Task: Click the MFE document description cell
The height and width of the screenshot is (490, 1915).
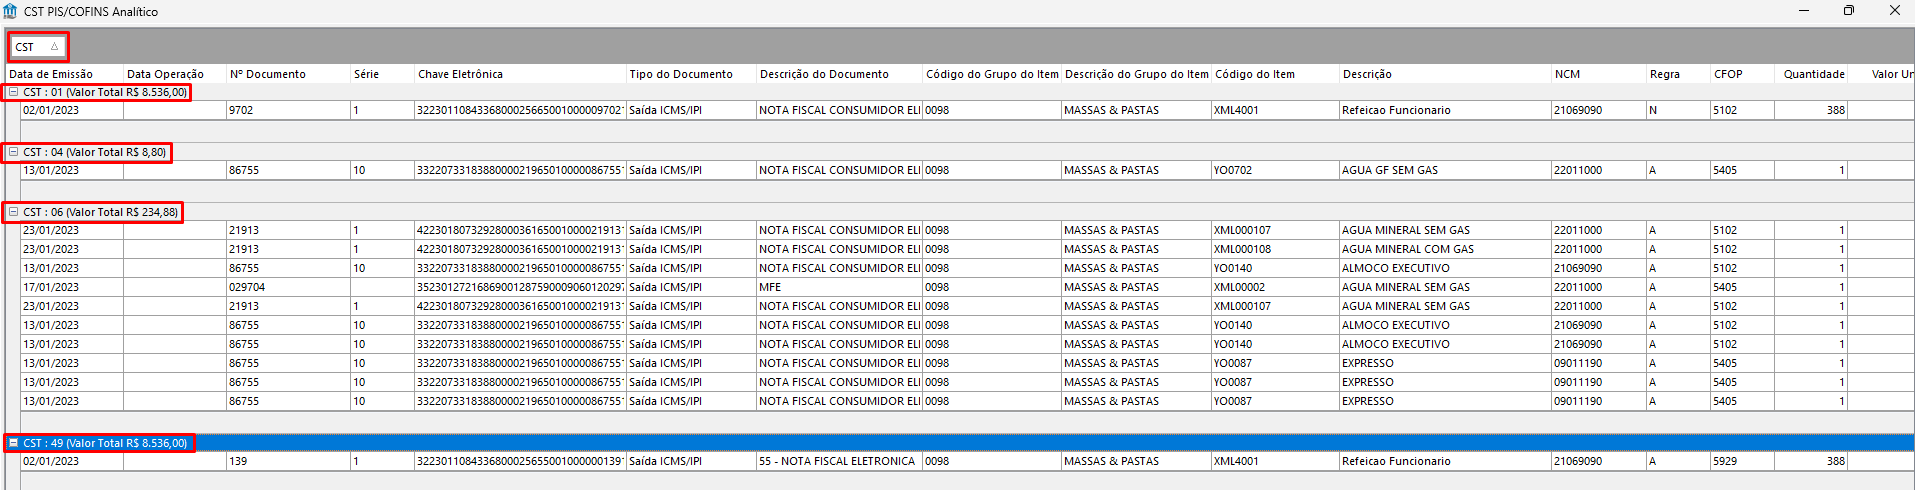Action: (x=839, y=287)
